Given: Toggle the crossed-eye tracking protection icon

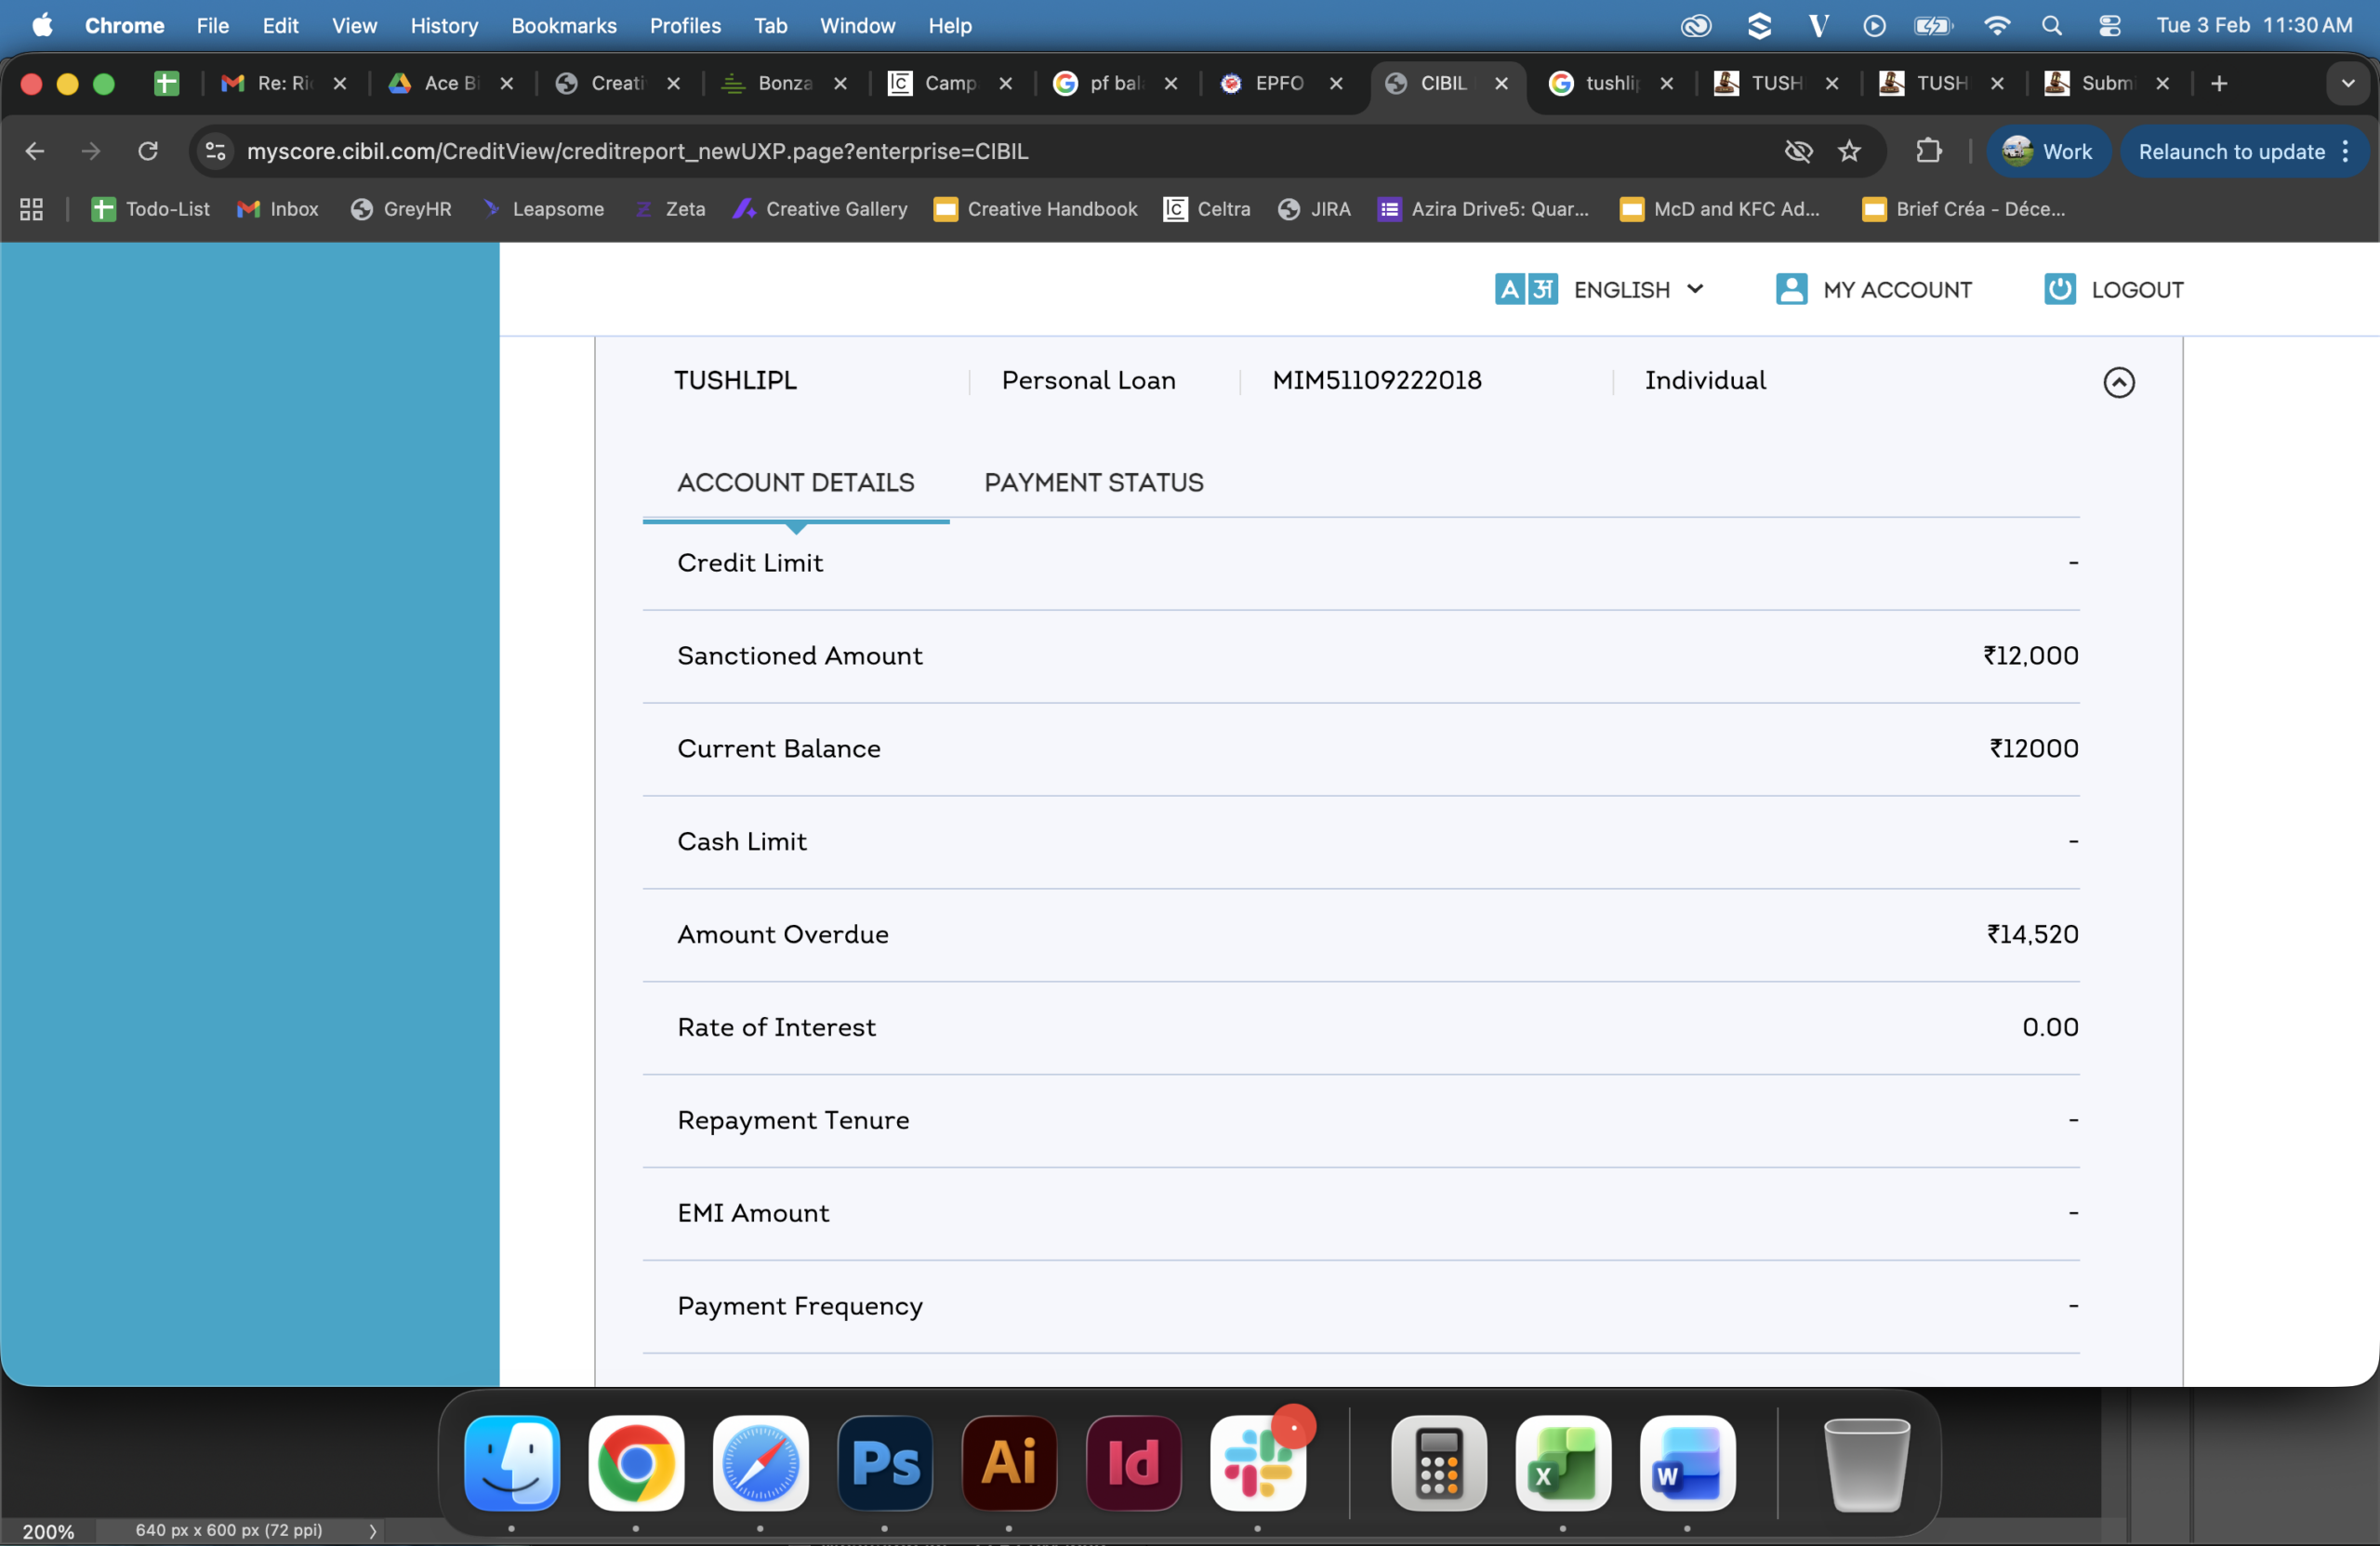Looking at the screenshot, I should (1798, 151).
